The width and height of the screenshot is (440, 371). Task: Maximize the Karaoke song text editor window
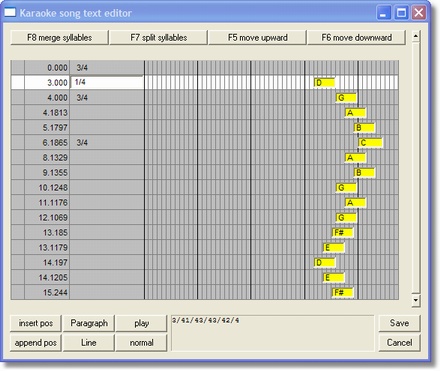coord(401,13)
